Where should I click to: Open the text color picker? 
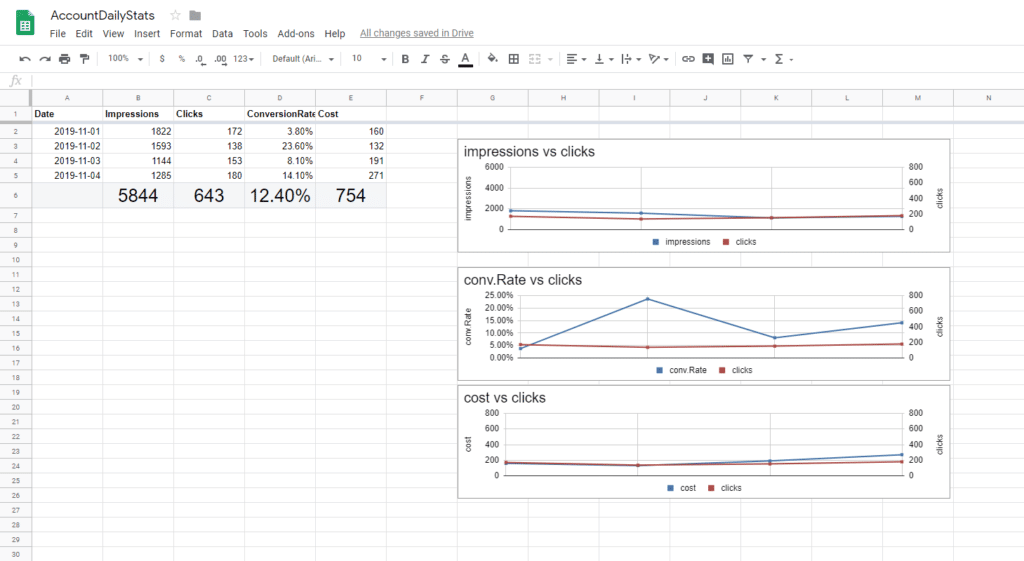click(465, 59)
